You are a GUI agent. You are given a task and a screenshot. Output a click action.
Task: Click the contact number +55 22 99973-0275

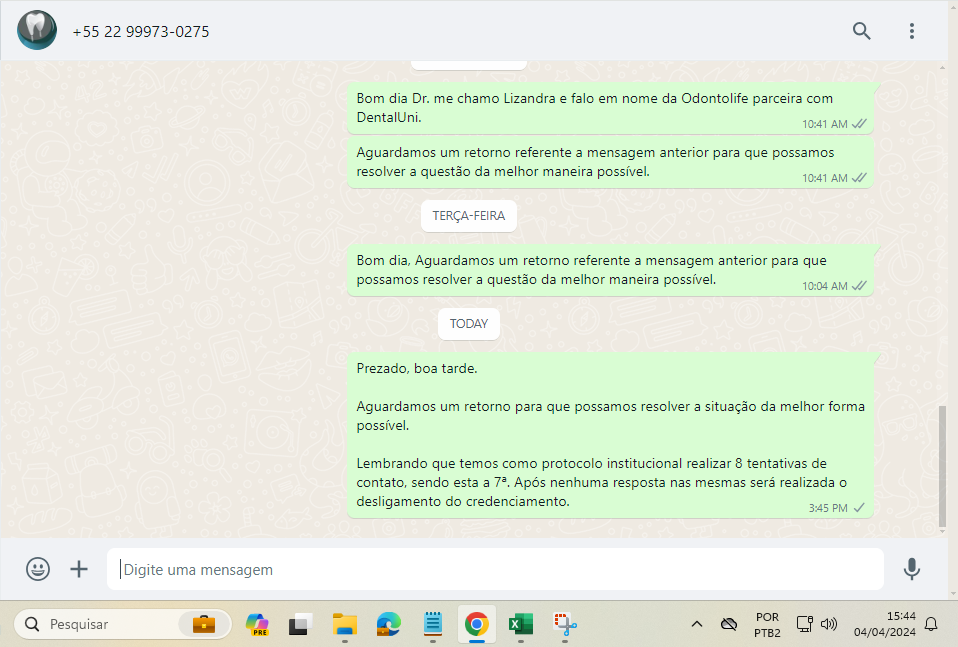click(x=141, y=32)
